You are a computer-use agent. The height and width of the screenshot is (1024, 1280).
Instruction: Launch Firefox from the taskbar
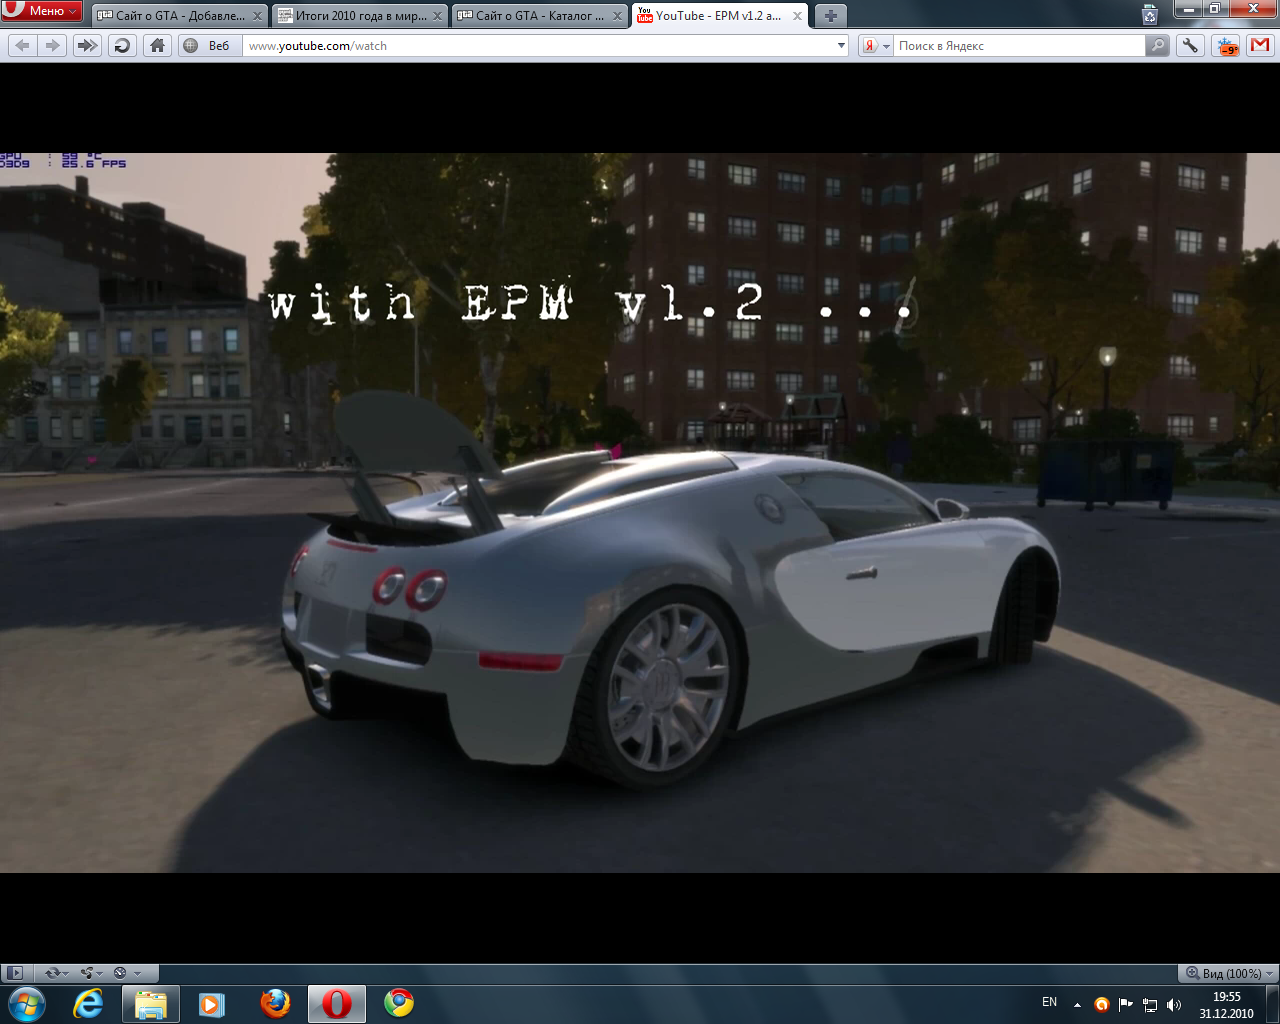tap(275, 1003)
